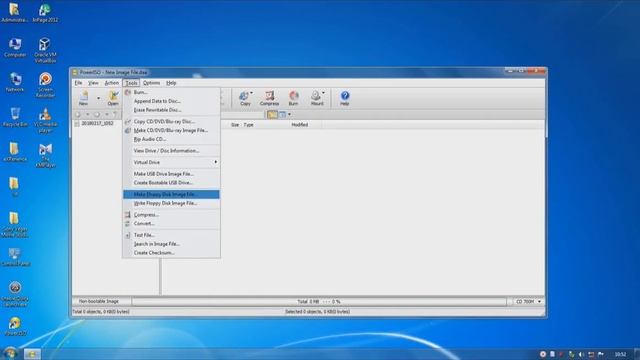
Task: Open the Windows Start button
Action: tap(10, 353)
